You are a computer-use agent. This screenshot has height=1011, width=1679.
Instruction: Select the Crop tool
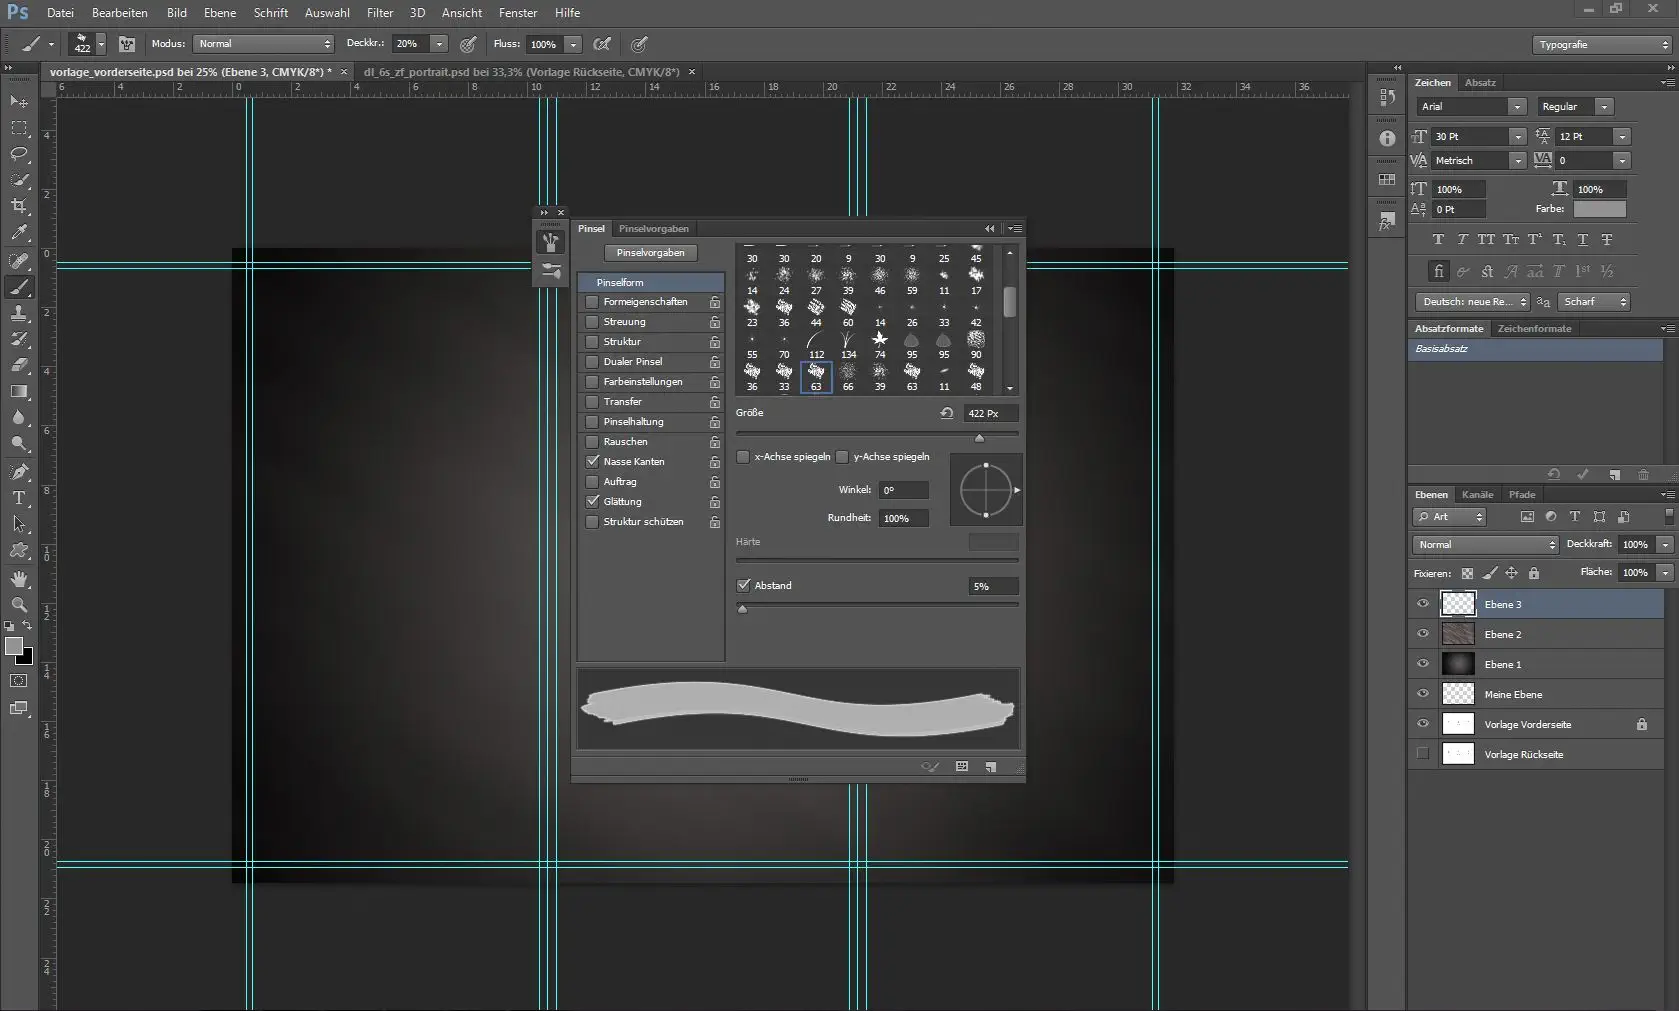pos(19,206)
